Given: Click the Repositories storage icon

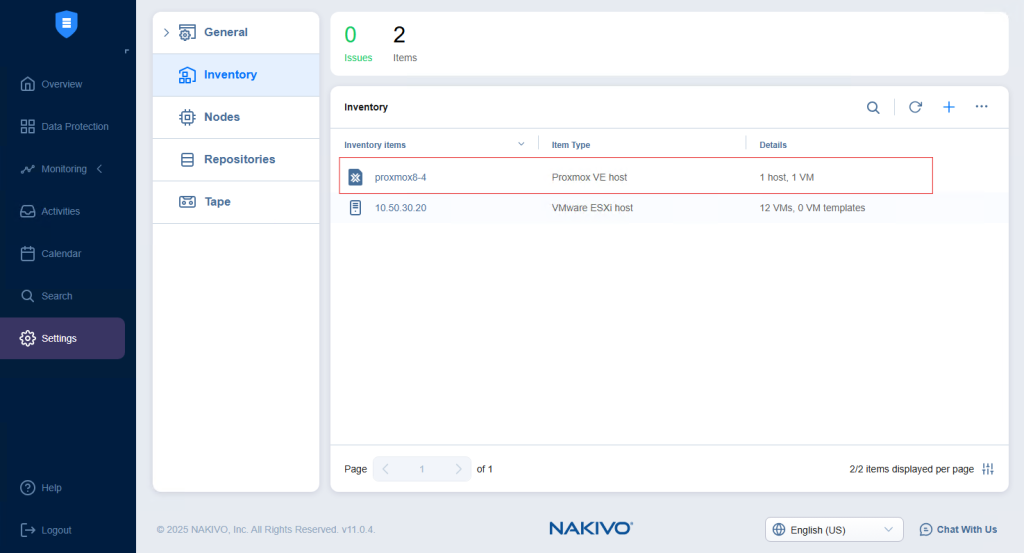Looking at the screenshot, I should (187, 160).
